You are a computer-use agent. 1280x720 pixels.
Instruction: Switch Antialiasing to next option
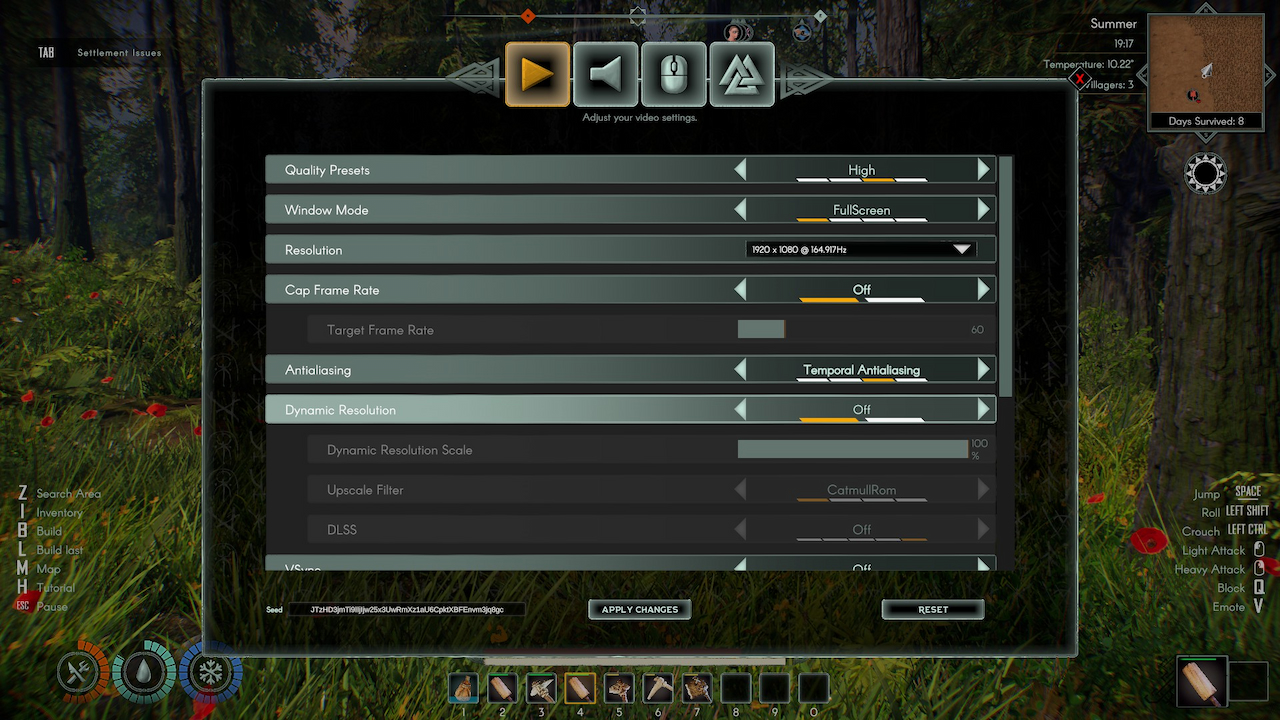(x=984, y=369)
